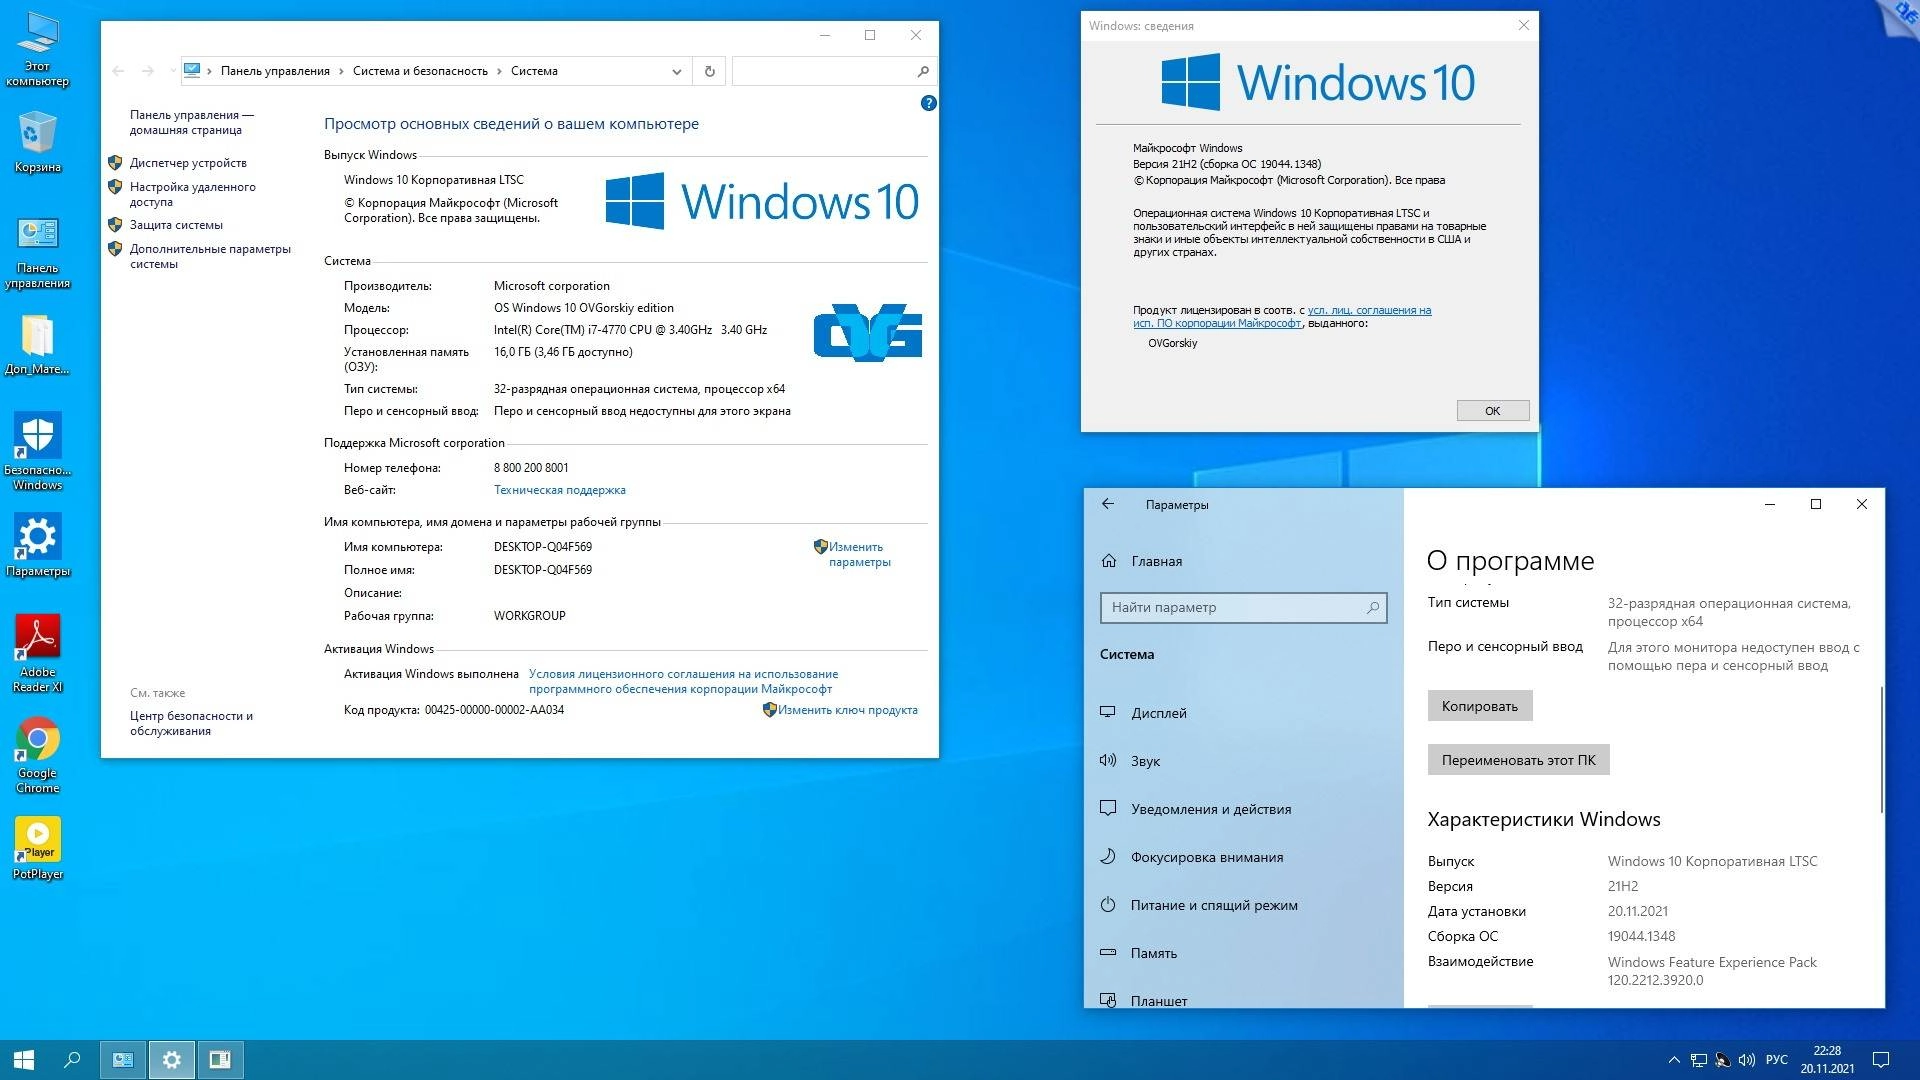Open the address bar dropdown in Control Panel
Screen dimensions: 1920x1080
tap(677, 71)
